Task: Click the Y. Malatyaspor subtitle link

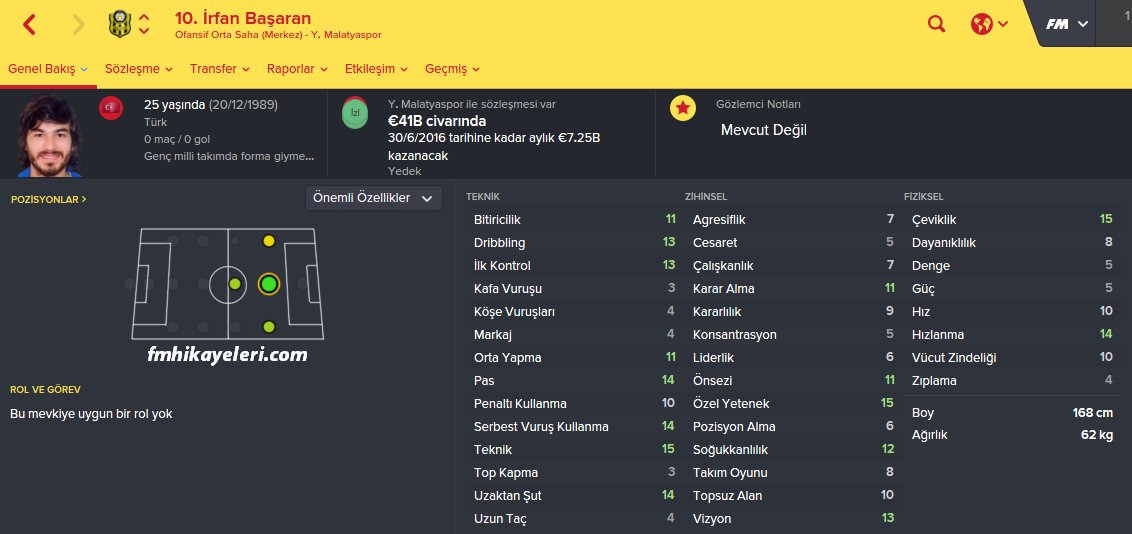Action: tap(347, 35)
